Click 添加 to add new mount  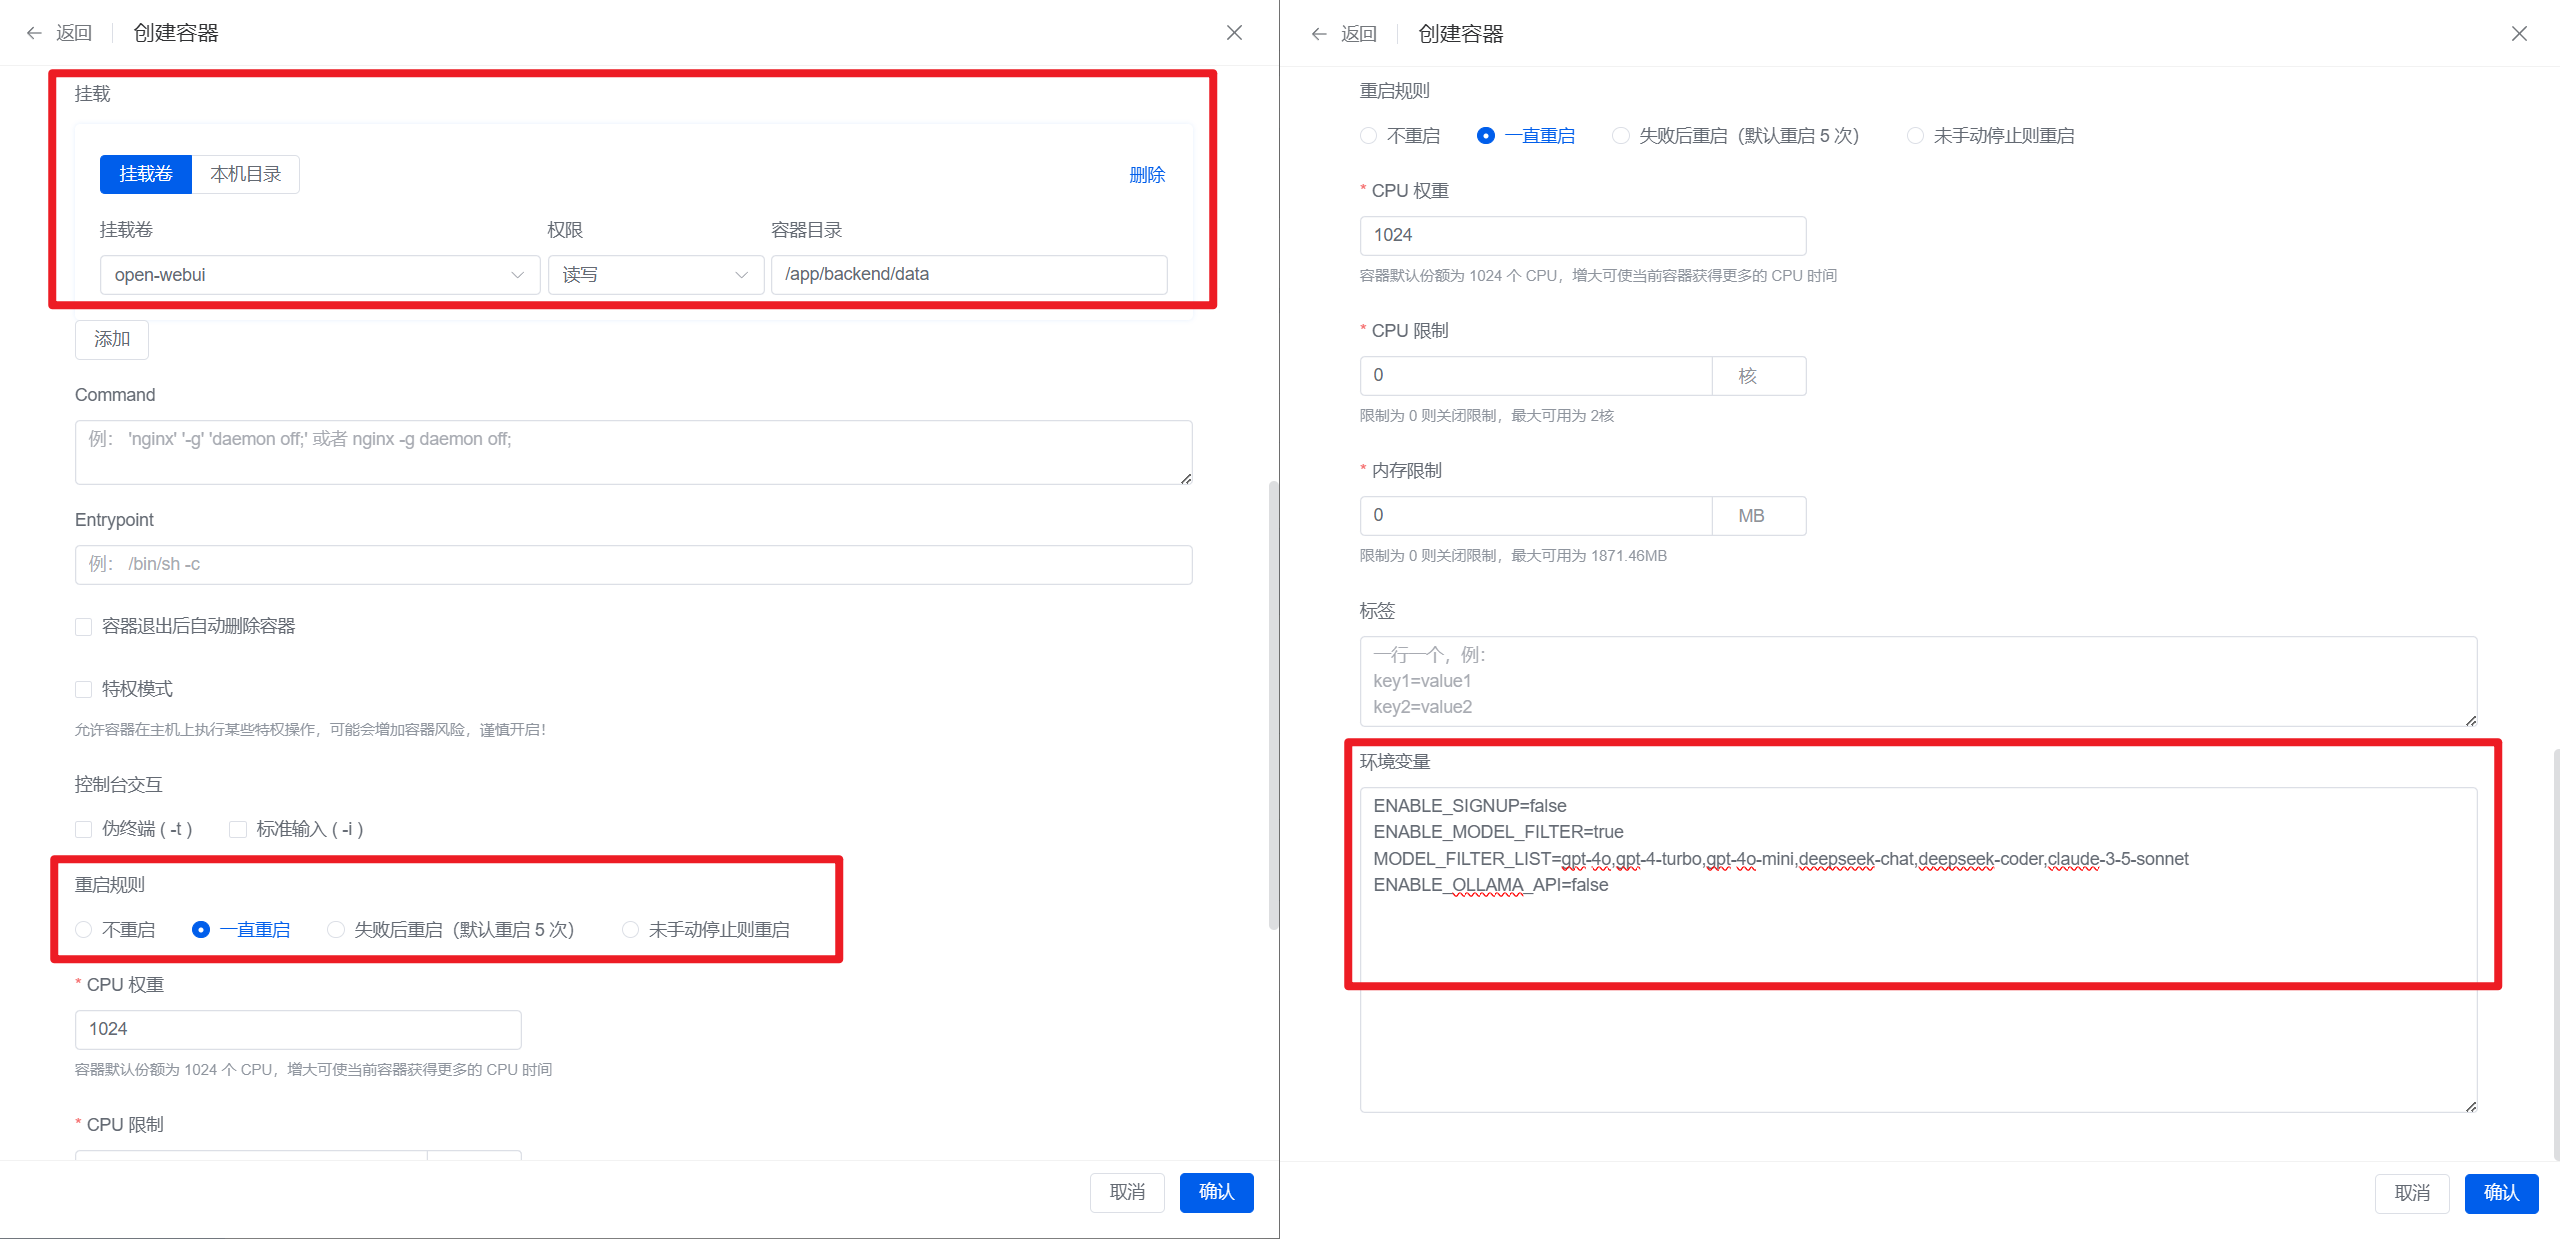click(x=109, y=338)
